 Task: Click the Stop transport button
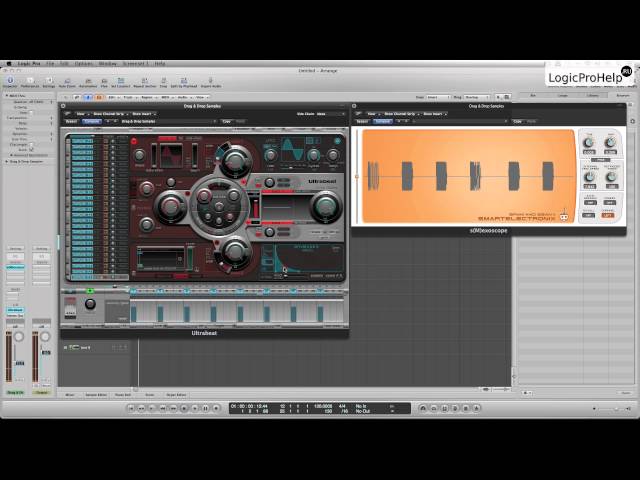[x=184, y=408]
